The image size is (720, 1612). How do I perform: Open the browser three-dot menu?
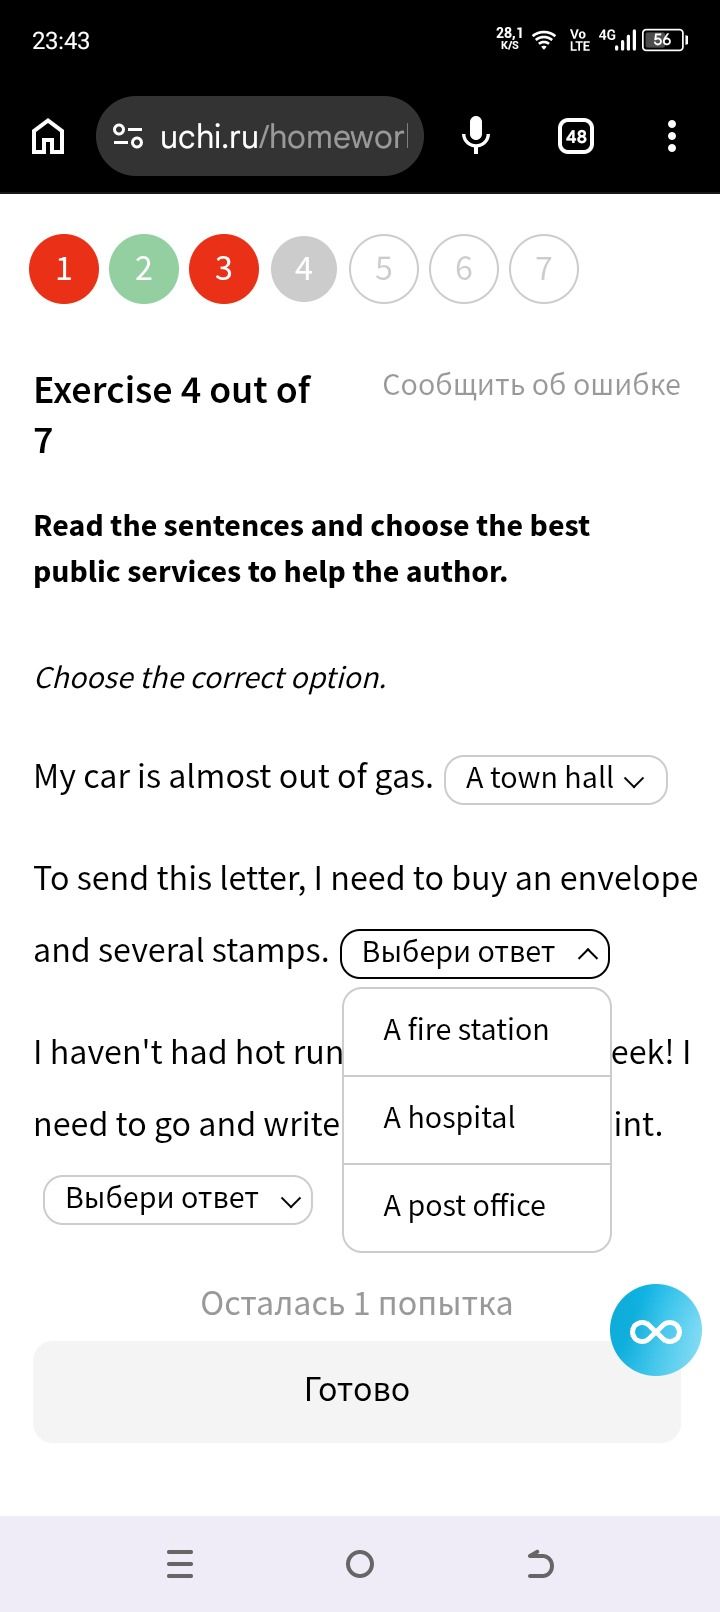[672, 136]
